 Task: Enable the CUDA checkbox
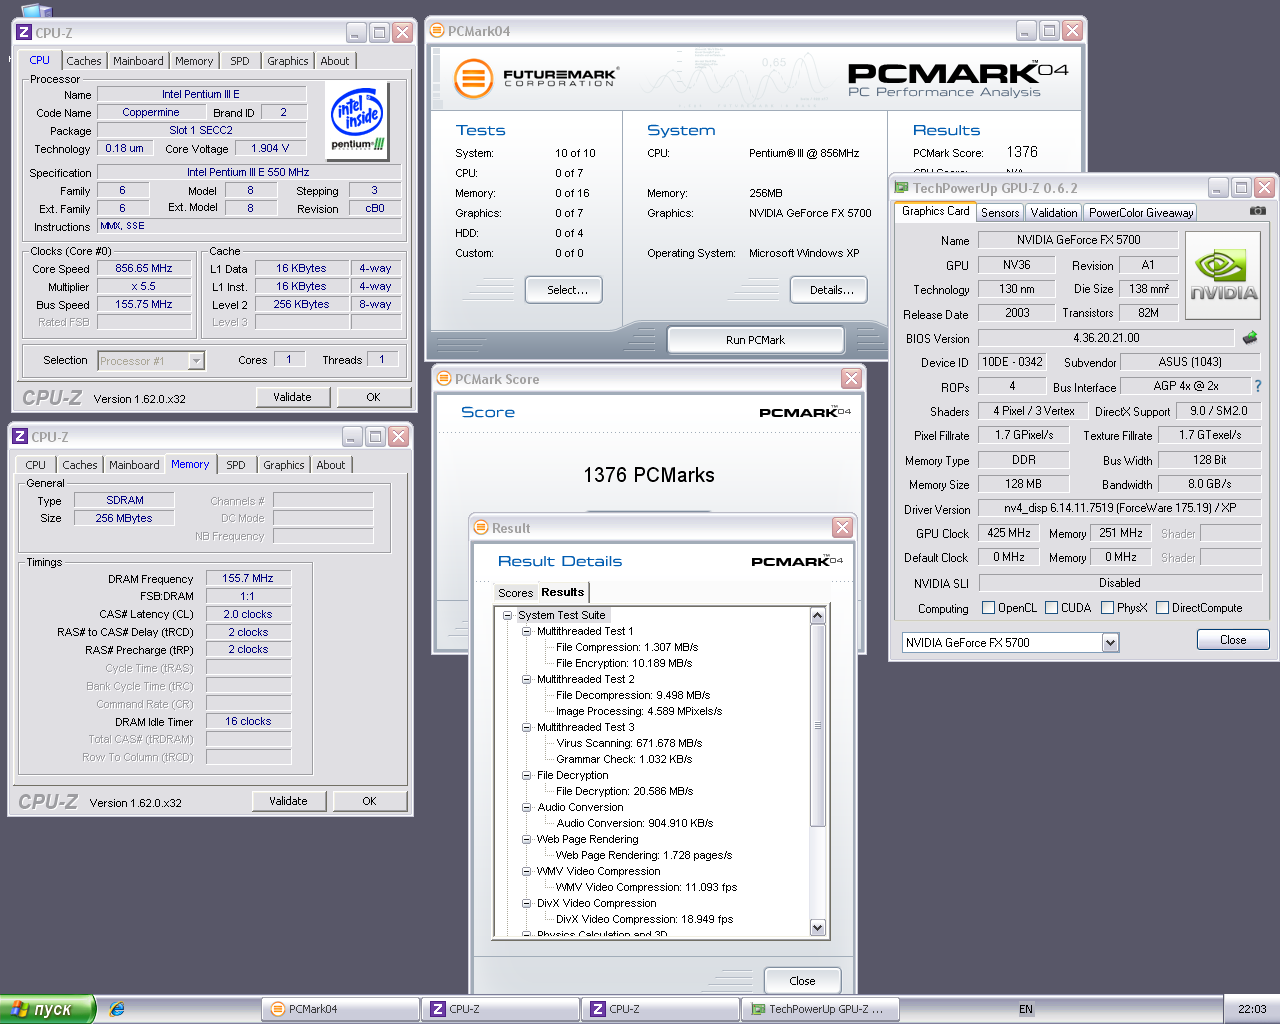pyautogui.click(x=1051, y=607)
